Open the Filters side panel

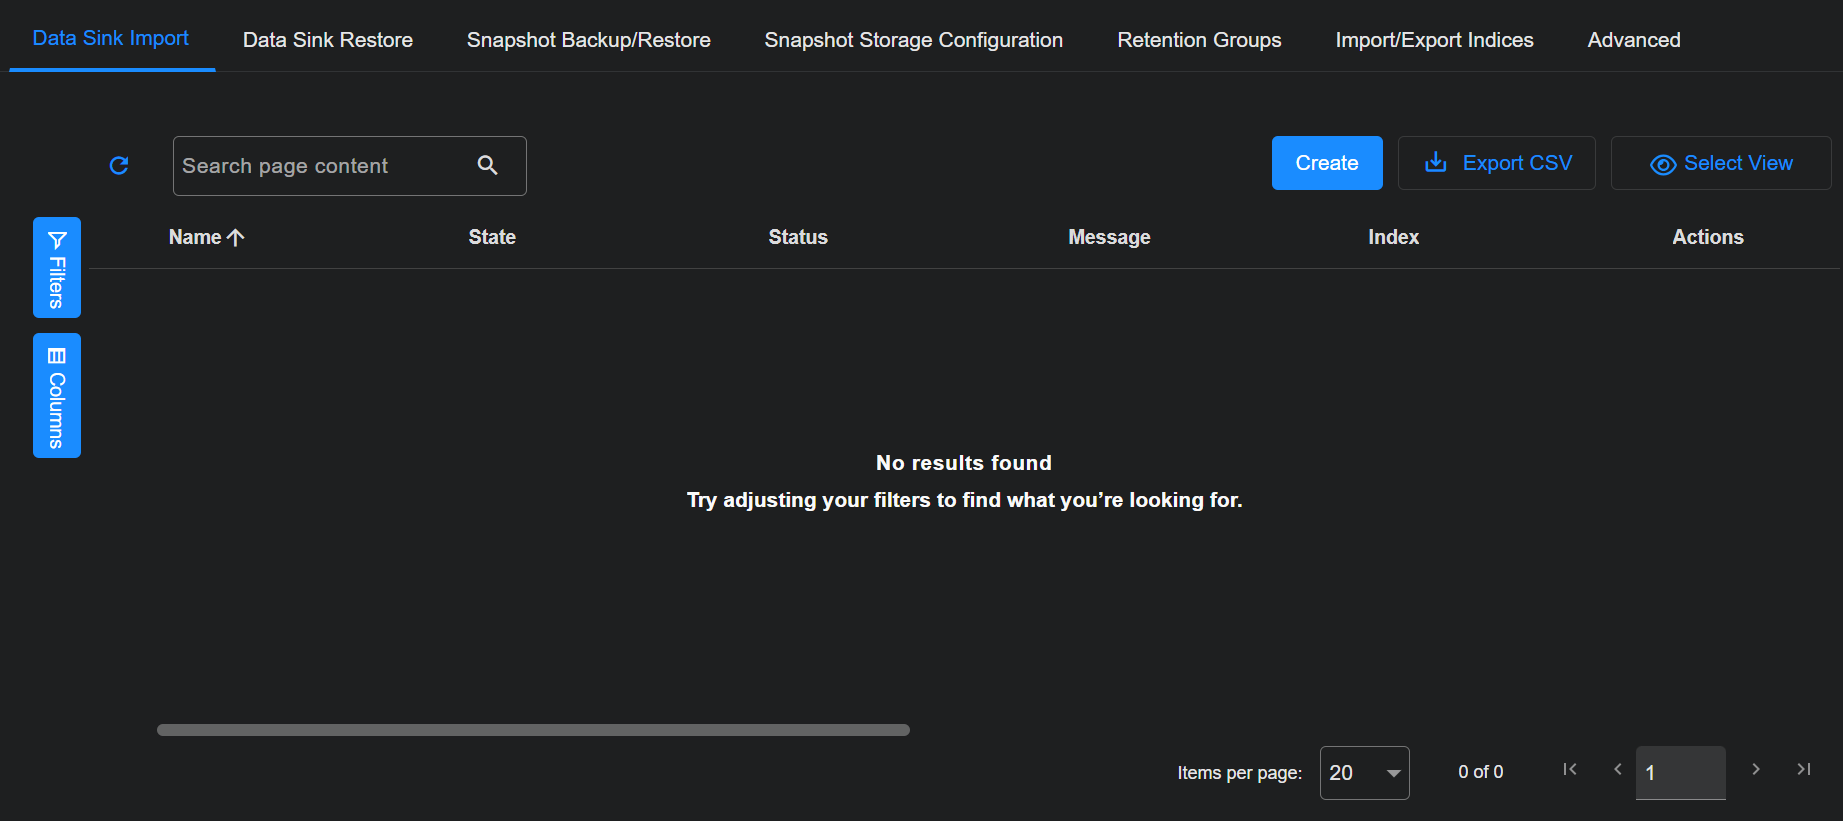[x=57, y=268]
